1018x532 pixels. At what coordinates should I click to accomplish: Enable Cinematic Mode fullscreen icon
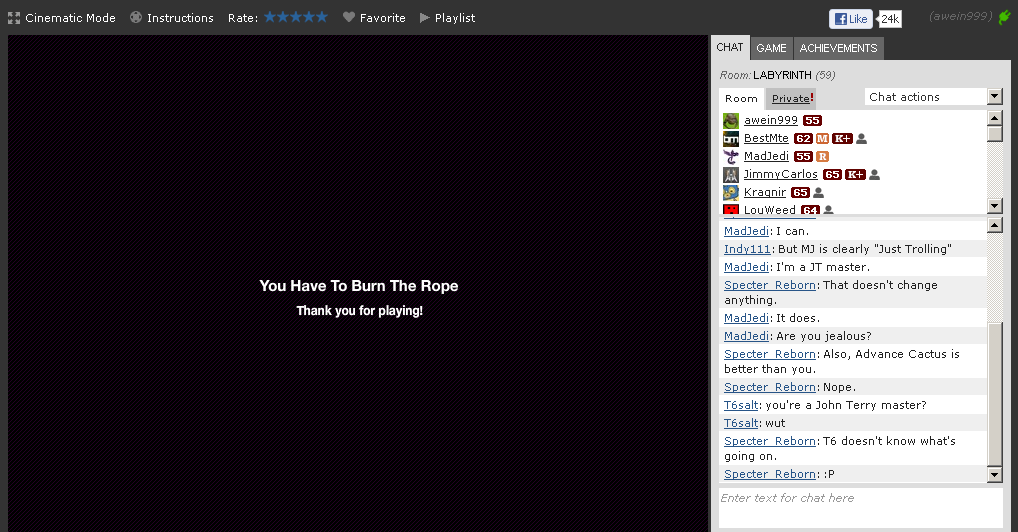pos(14,18)
